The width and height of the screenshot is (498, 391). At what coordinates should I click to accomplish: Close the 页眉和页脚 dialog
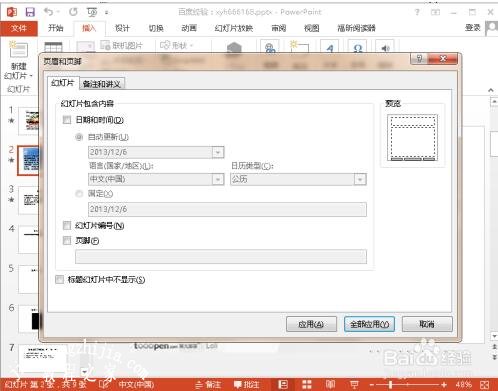(x=443, y=59)
